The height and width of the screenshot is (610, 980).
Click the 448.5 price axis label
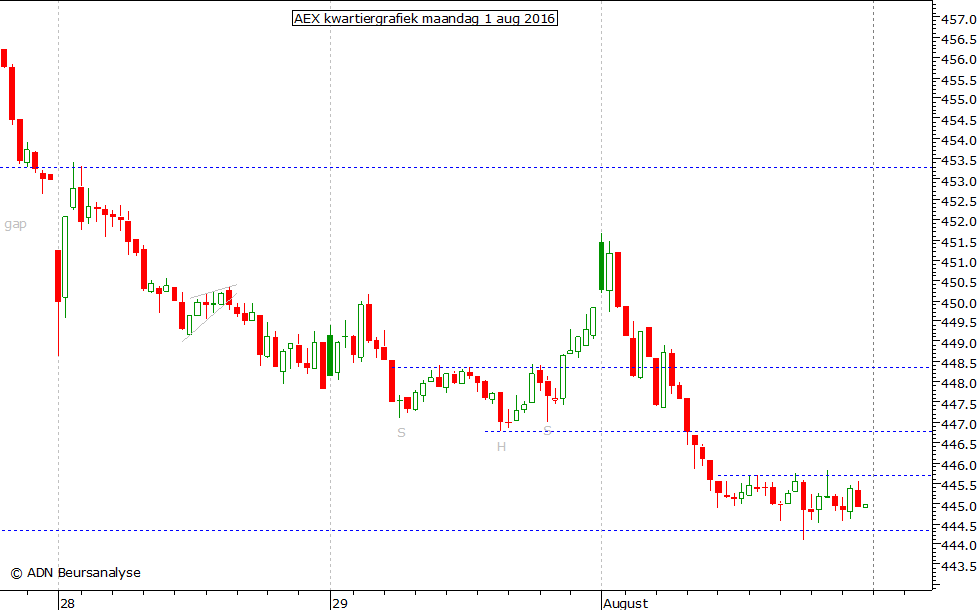tap(958, 363)
